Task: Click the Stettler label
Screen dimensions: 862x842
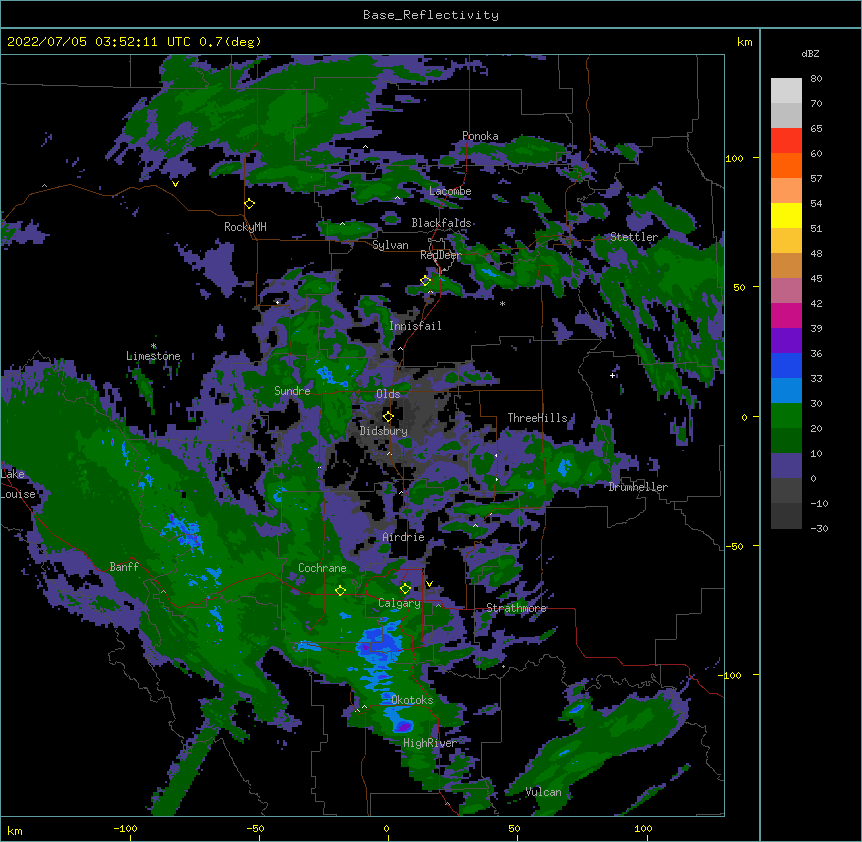Action: tap(634, 237)
